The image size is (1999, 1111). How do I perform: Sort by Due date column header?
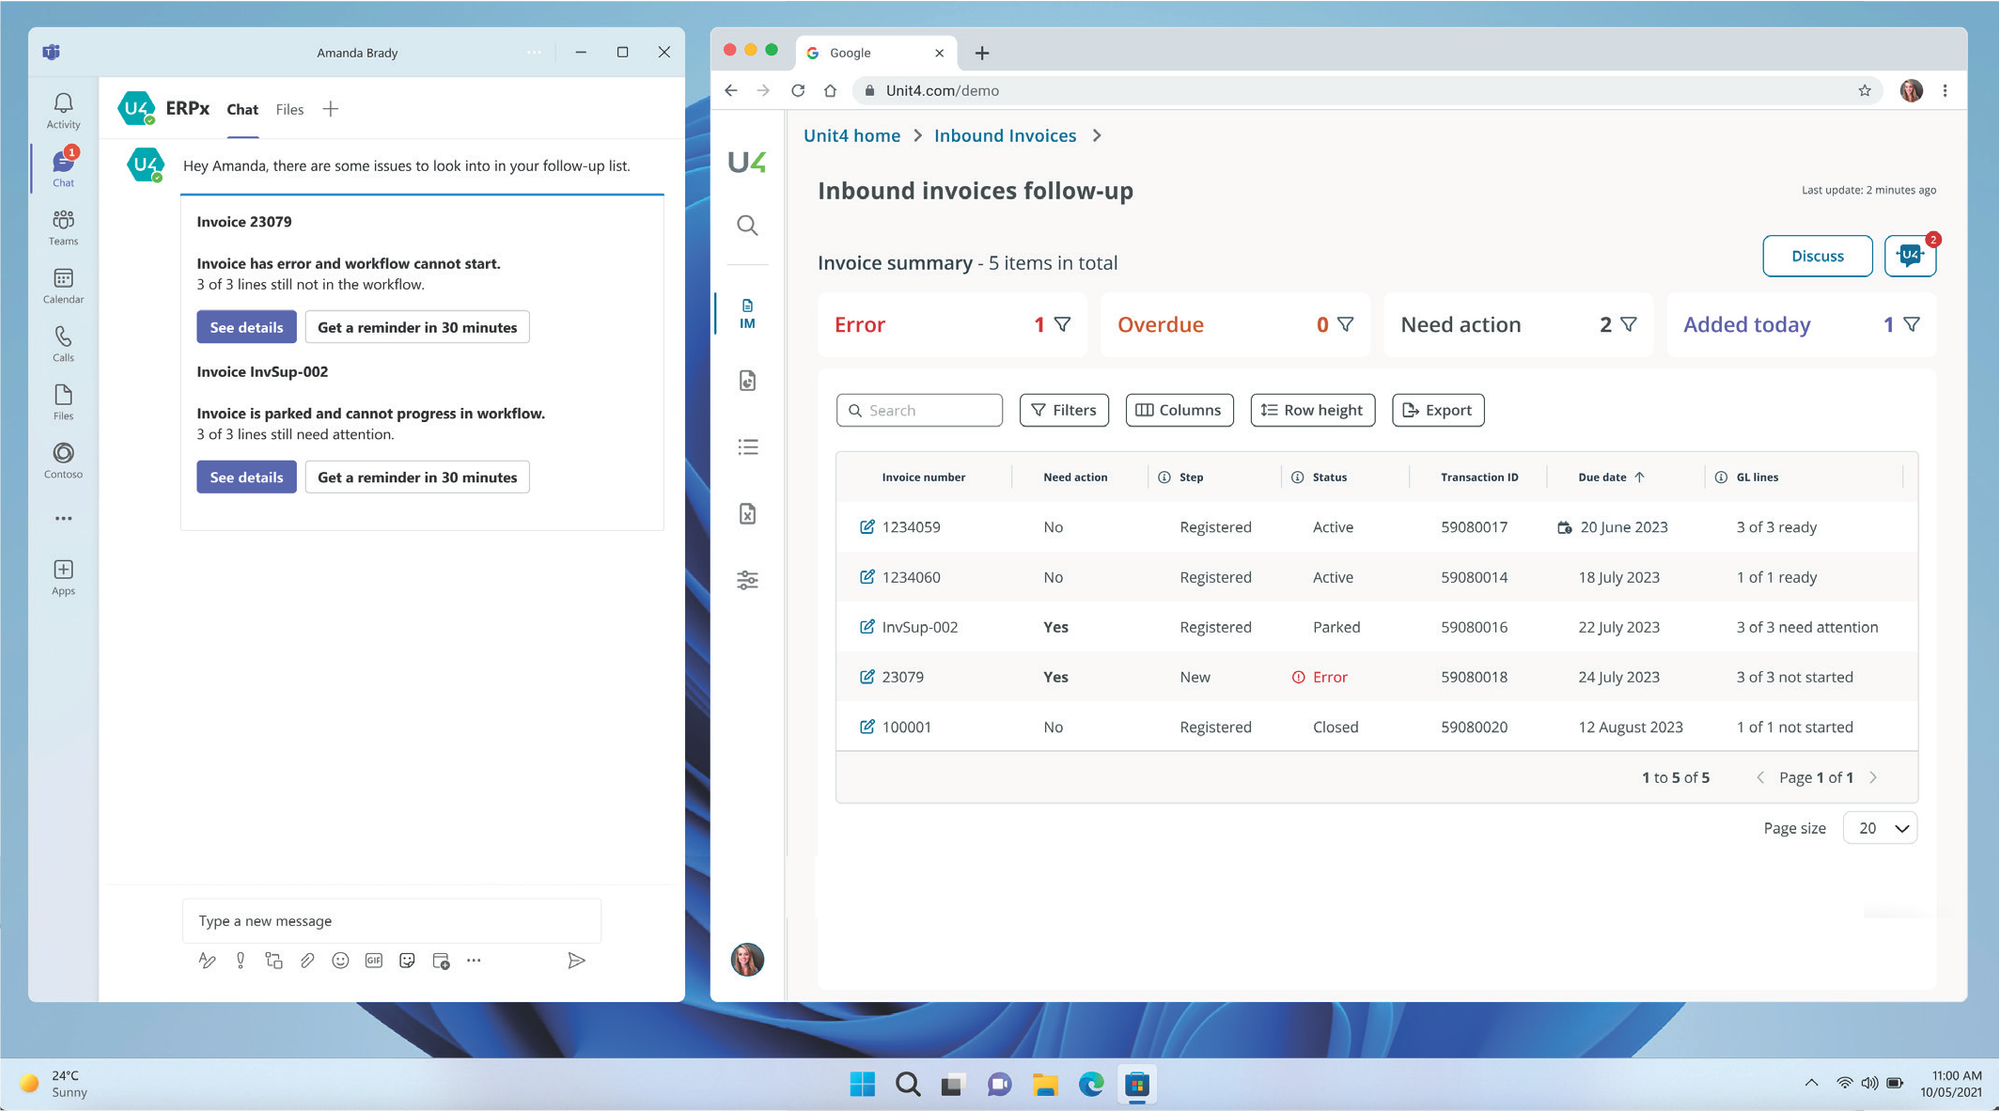(x=1611, y=477)
